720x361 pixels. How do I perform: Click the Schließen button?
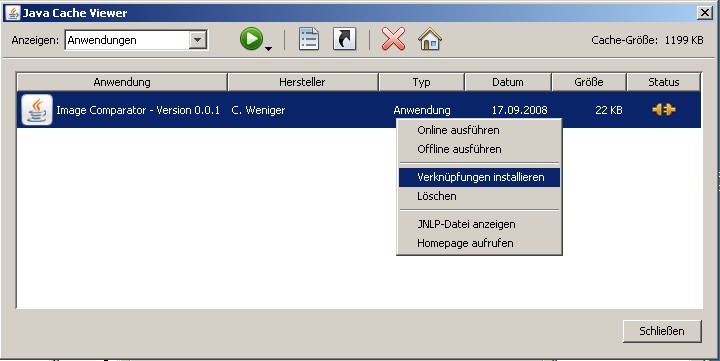662,331
